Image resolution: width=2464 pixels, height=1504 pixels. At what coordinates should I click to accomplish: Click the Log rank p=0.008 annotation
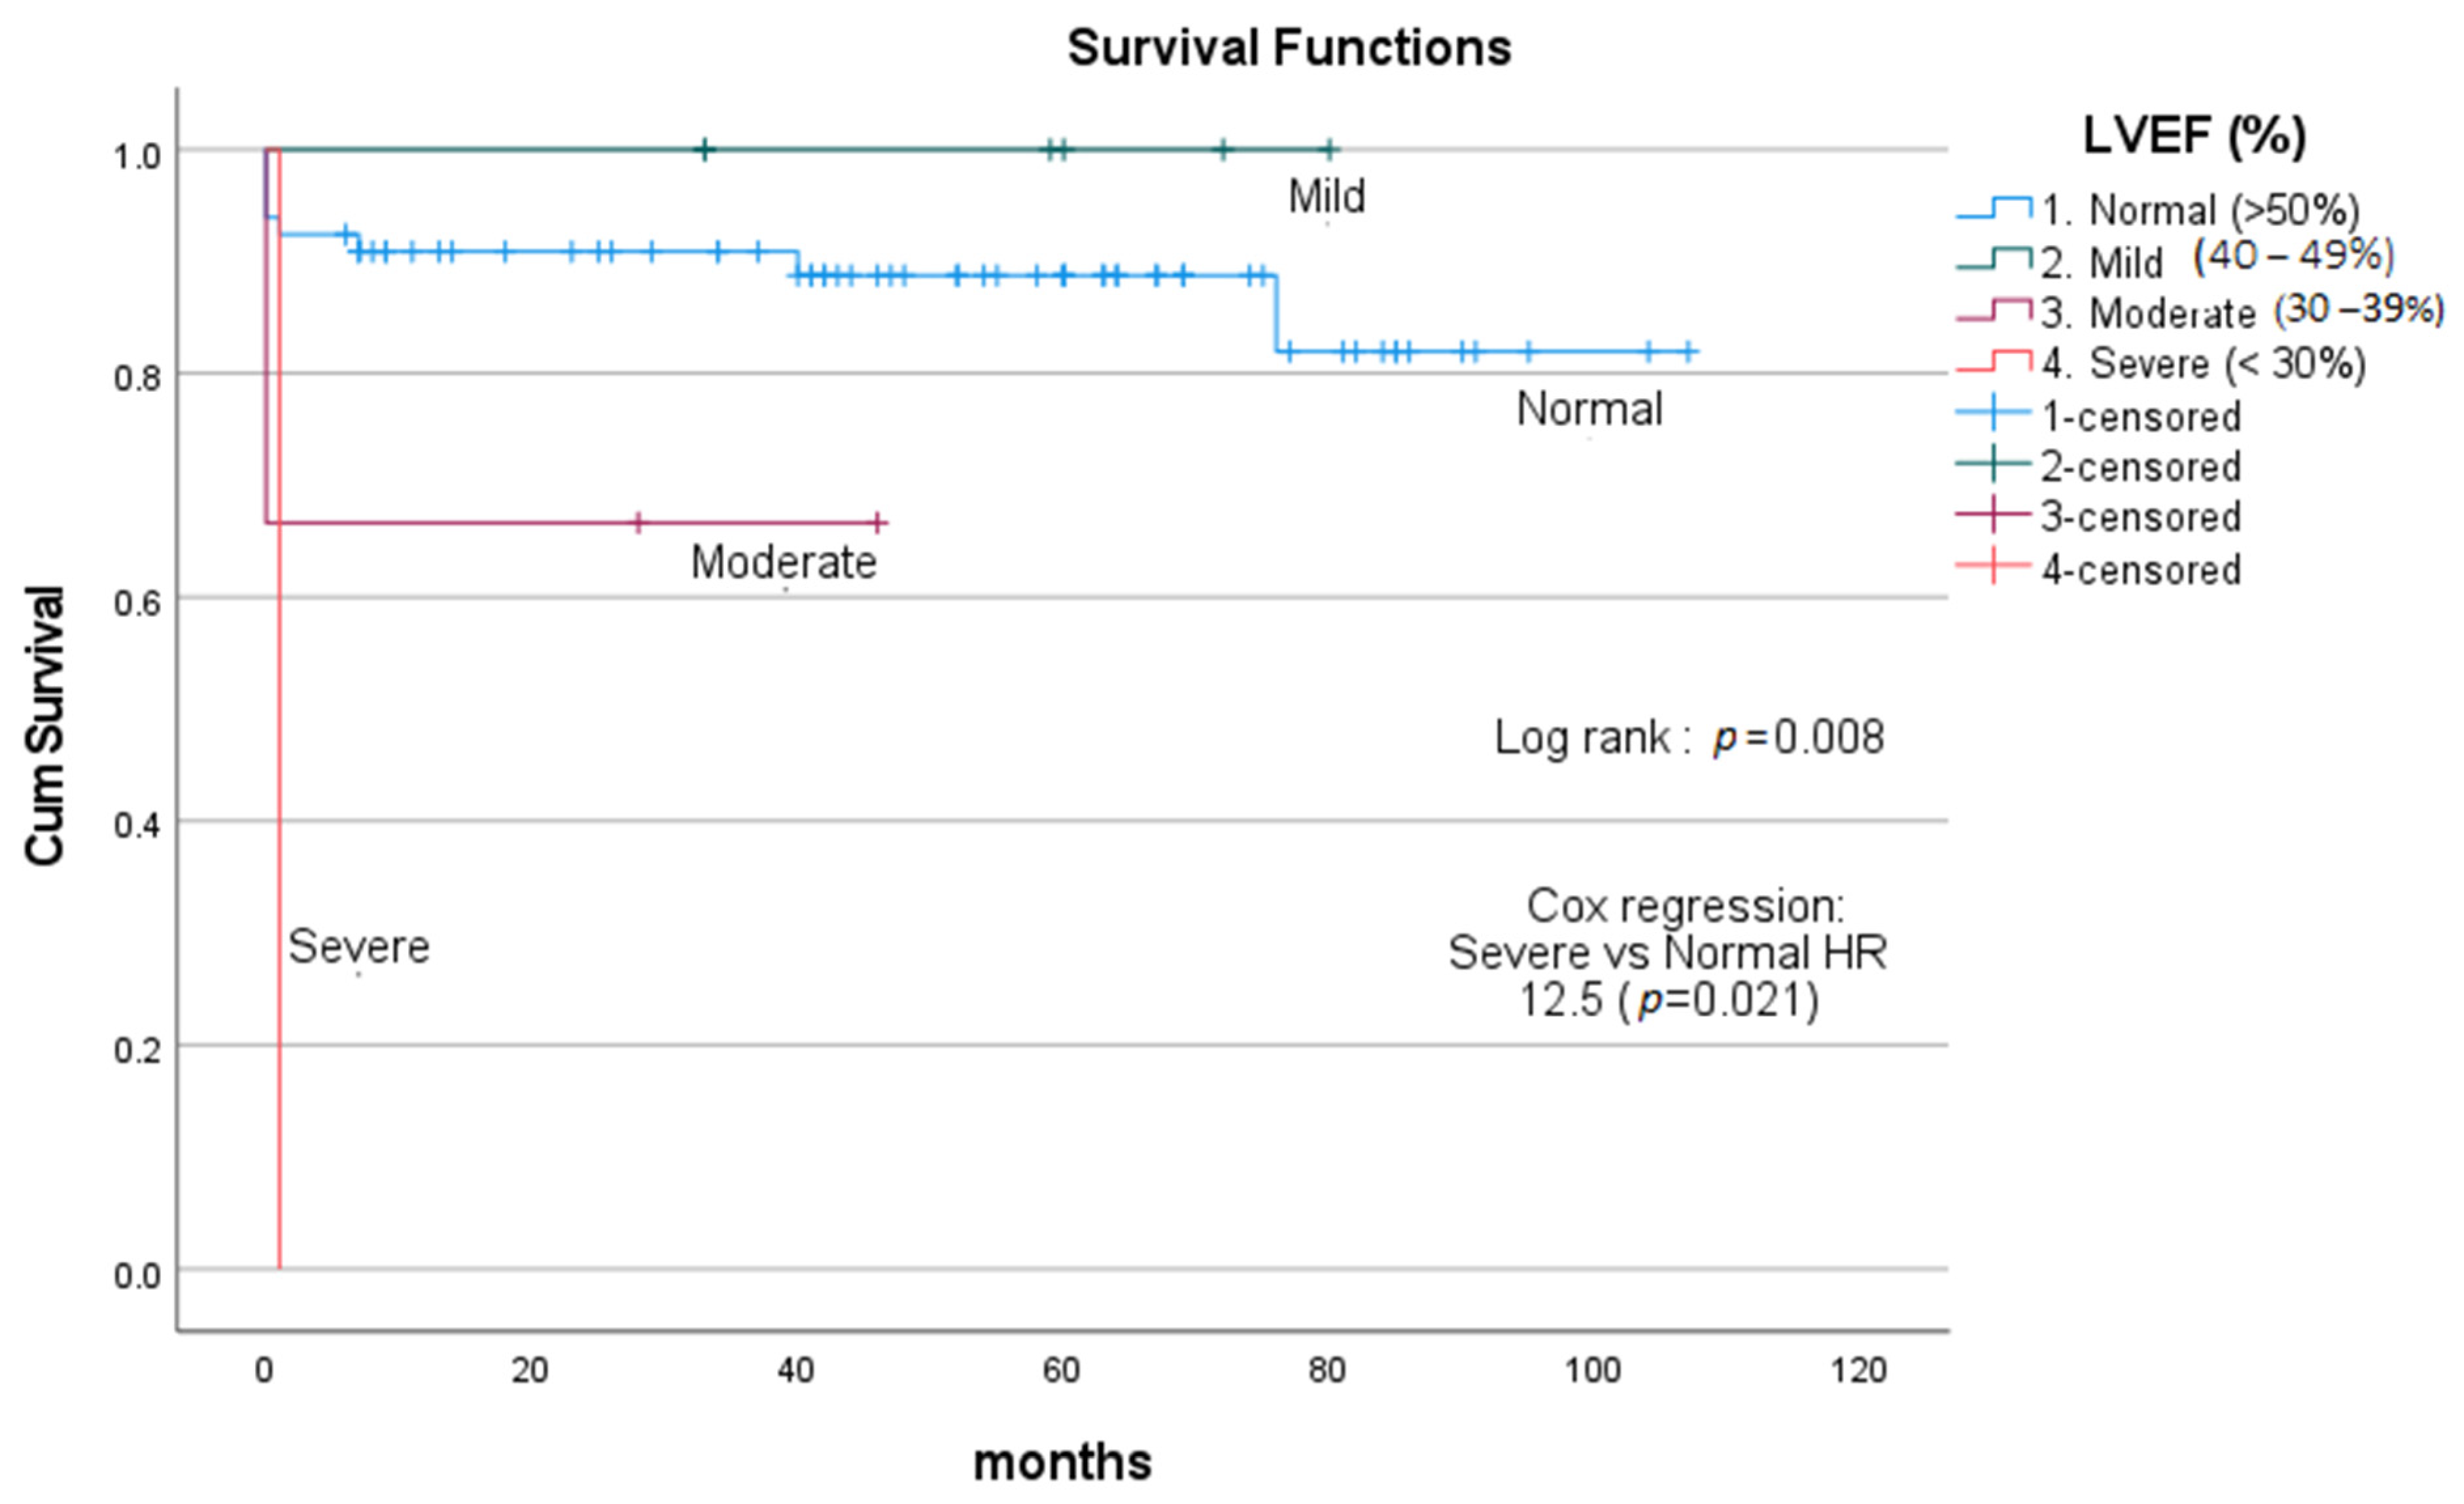point(1689,738)
